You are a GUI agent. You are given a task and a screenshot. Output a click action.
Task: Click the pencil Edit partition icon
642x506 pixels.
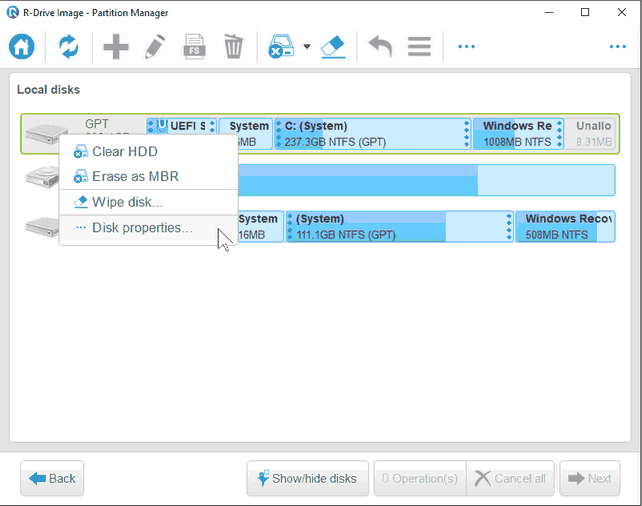[x=155, y=47]
